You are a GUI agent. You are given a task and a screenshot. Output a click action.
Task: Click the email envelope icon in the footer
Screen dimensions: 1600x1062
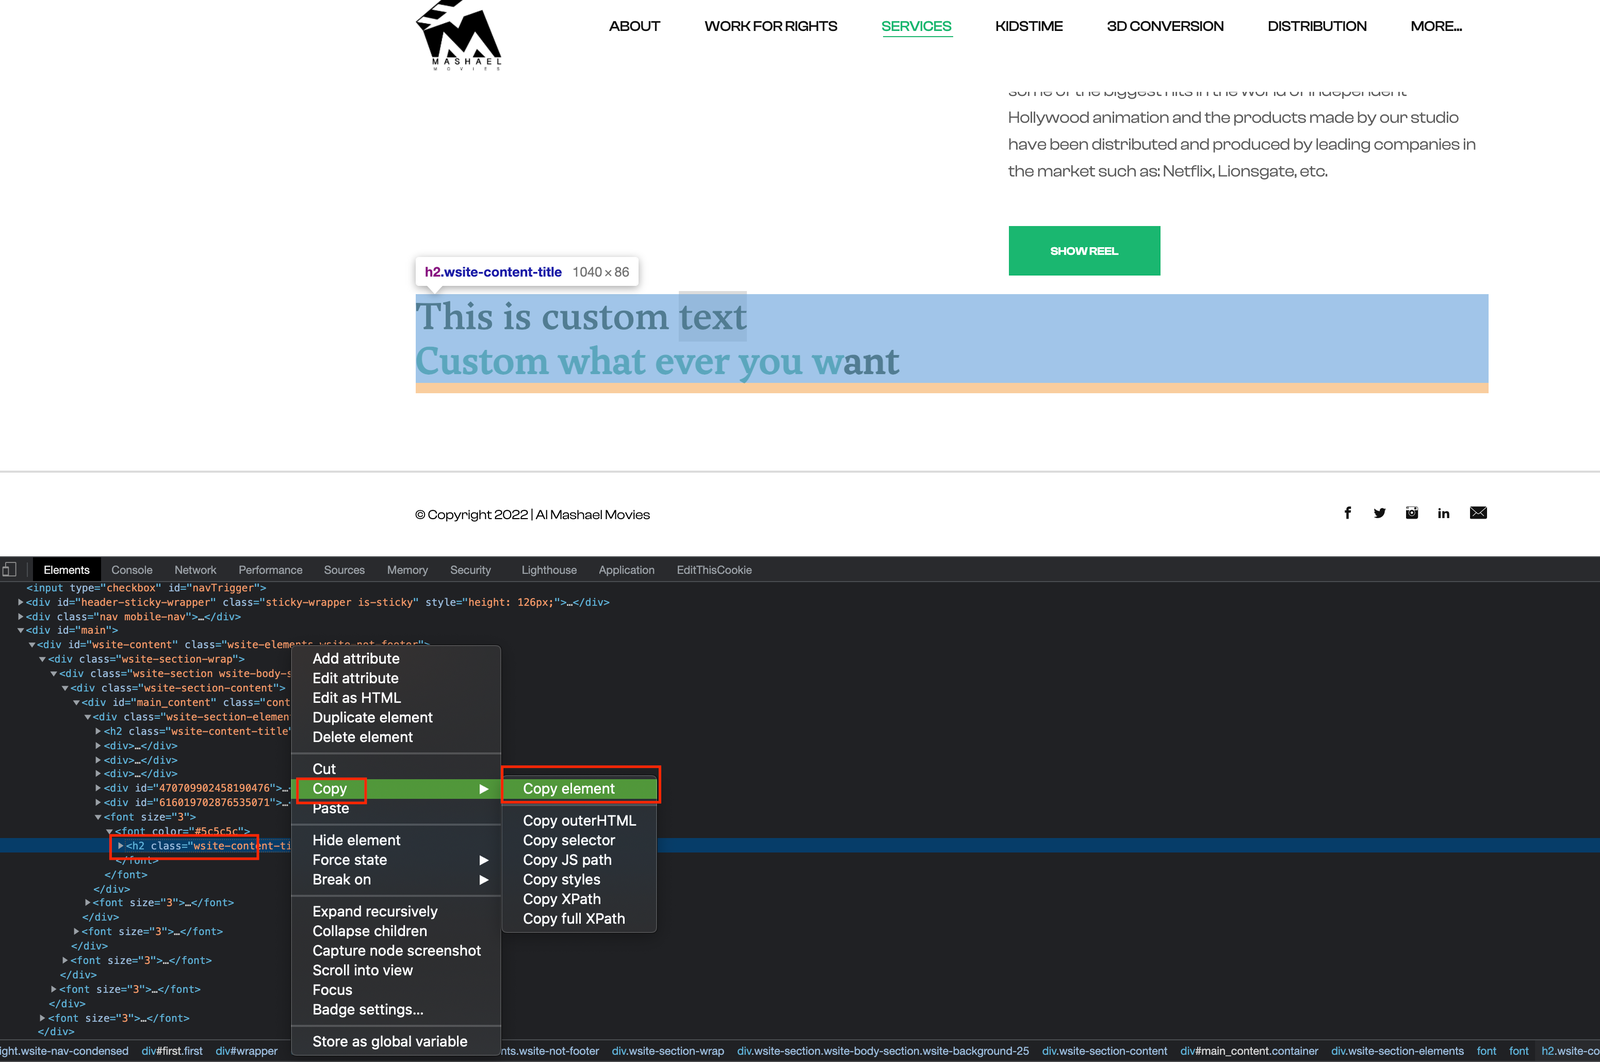coord(1478,512)
